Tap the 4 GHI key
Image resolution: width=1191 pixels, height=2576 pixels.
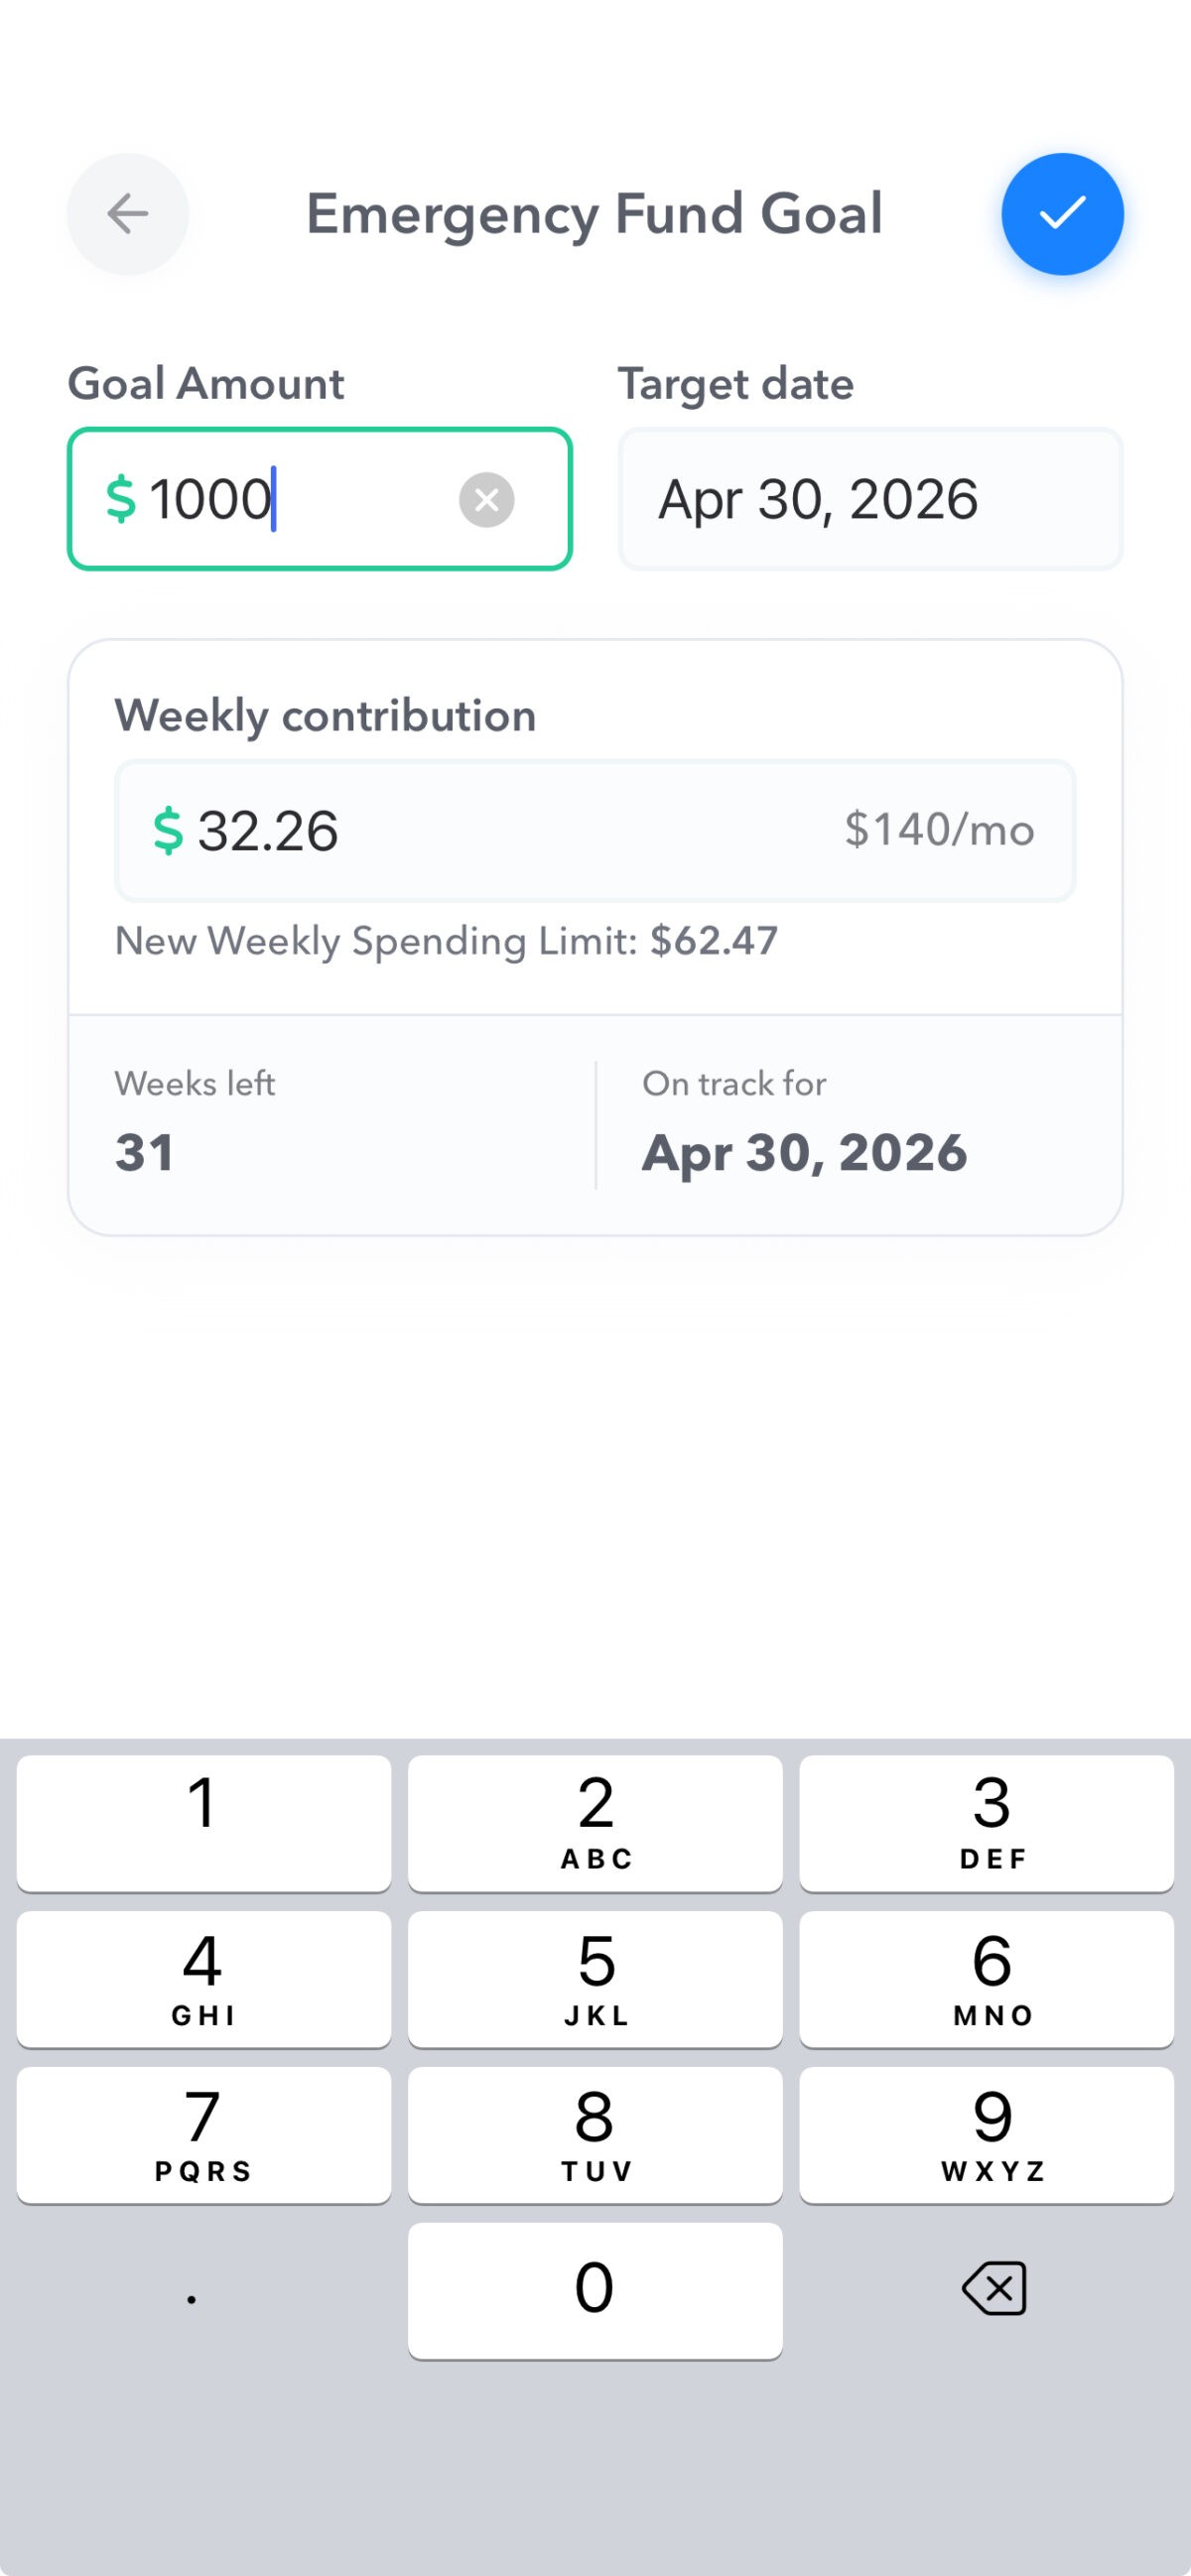tap(204, 1979)
